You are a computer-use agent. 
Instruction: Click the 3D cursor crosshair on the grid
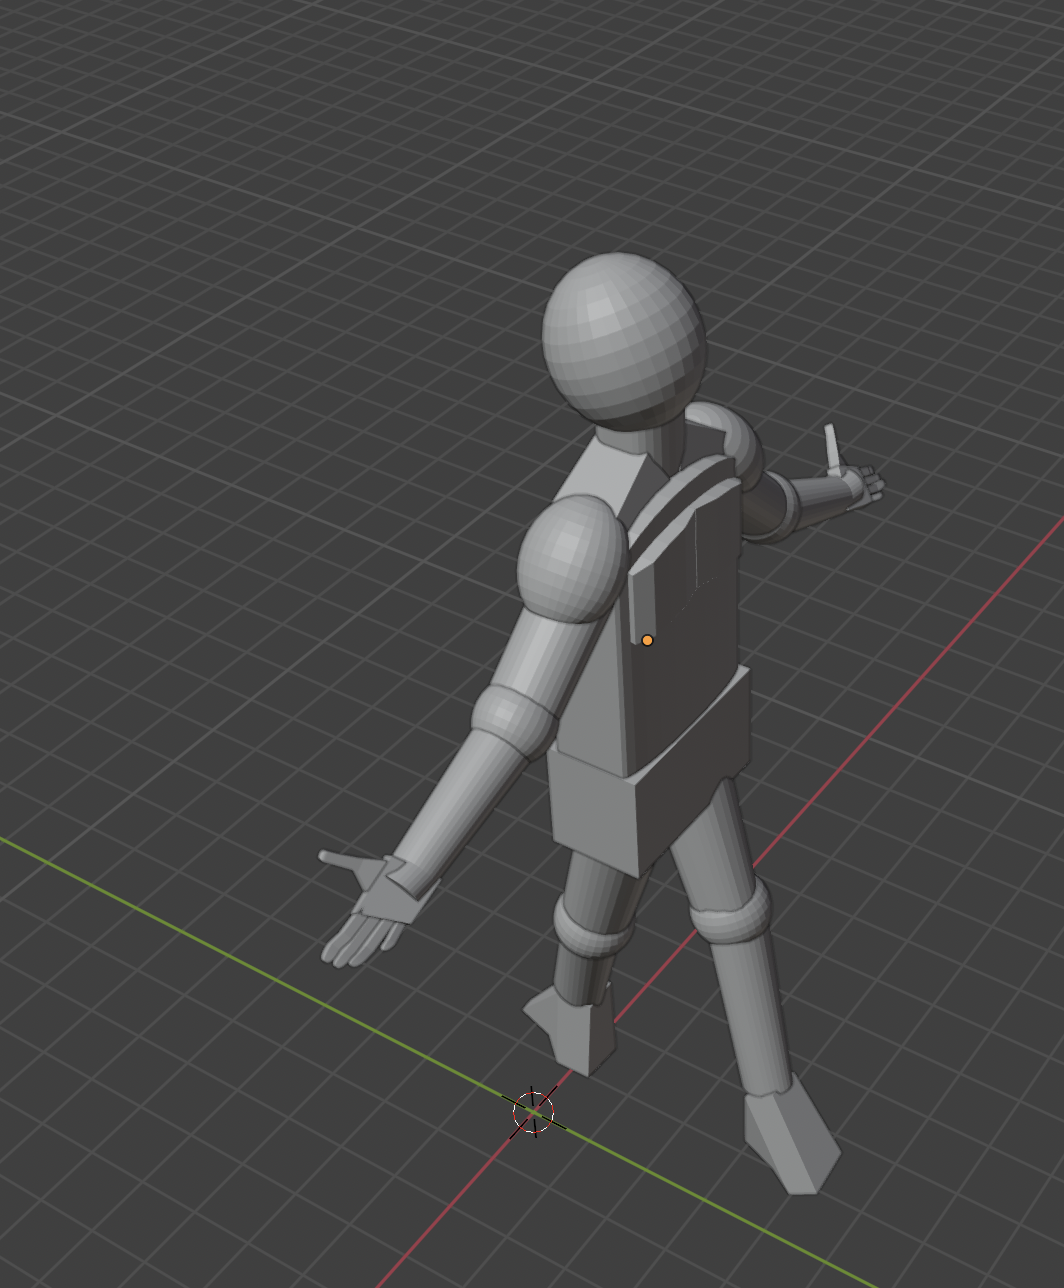tap(533, 1112)
